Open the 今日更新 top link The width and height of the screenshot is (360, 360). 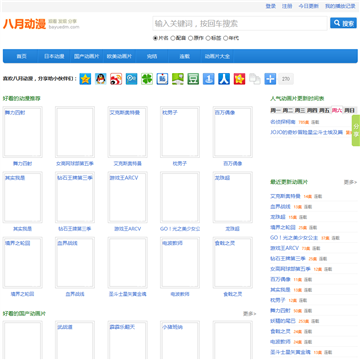coord(308,6)
